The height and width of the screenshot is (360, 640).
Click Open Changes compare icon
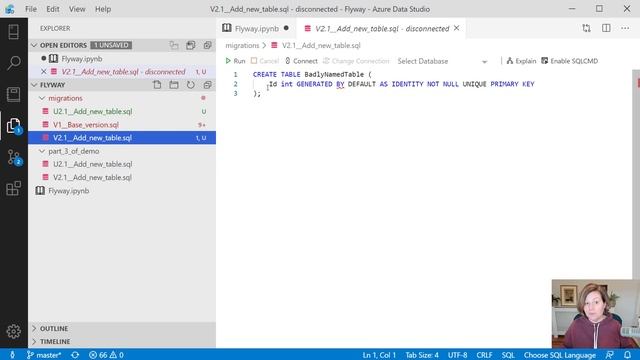(x=587, y=28)
